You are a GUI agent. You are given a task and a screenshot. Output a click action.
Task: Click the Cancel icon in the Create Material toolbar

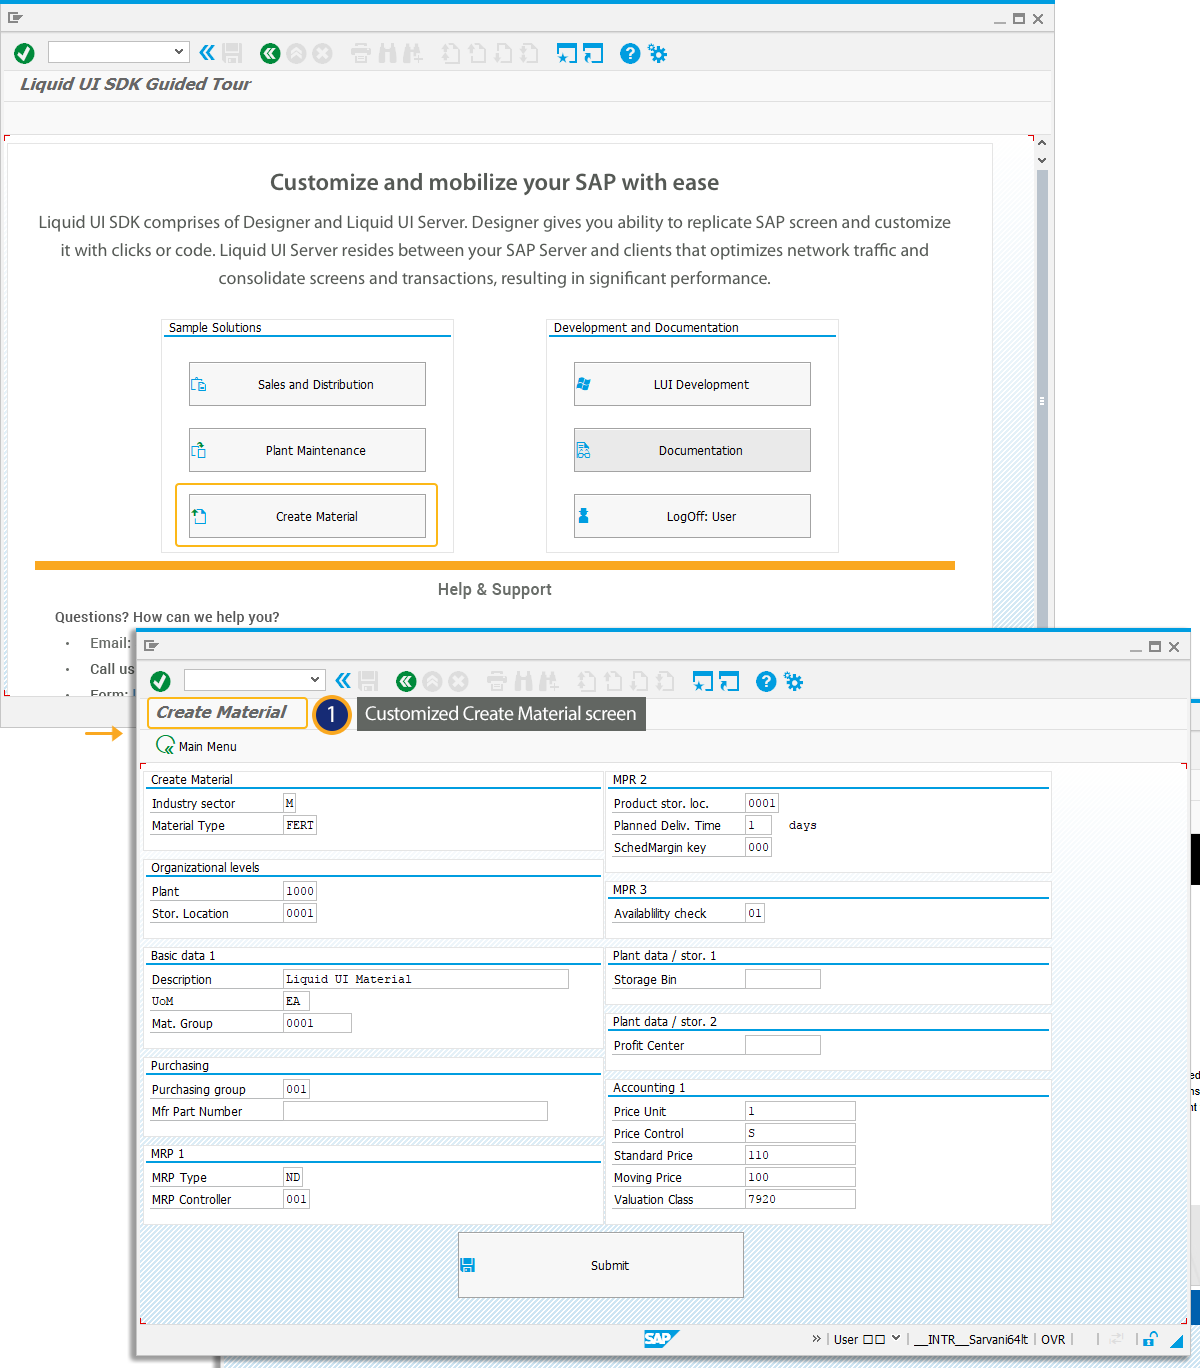pyautogui.click(x=458, y=681)
